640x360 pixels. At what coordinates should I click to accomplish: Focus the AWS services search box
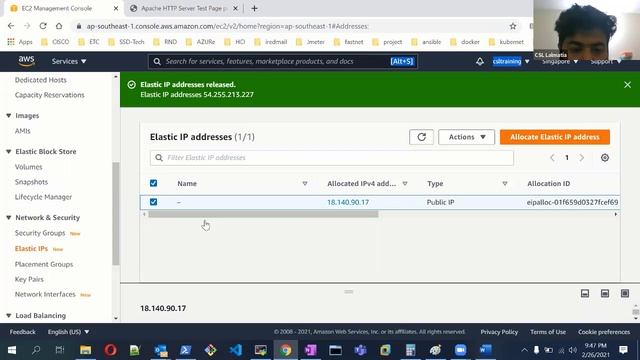282,61
